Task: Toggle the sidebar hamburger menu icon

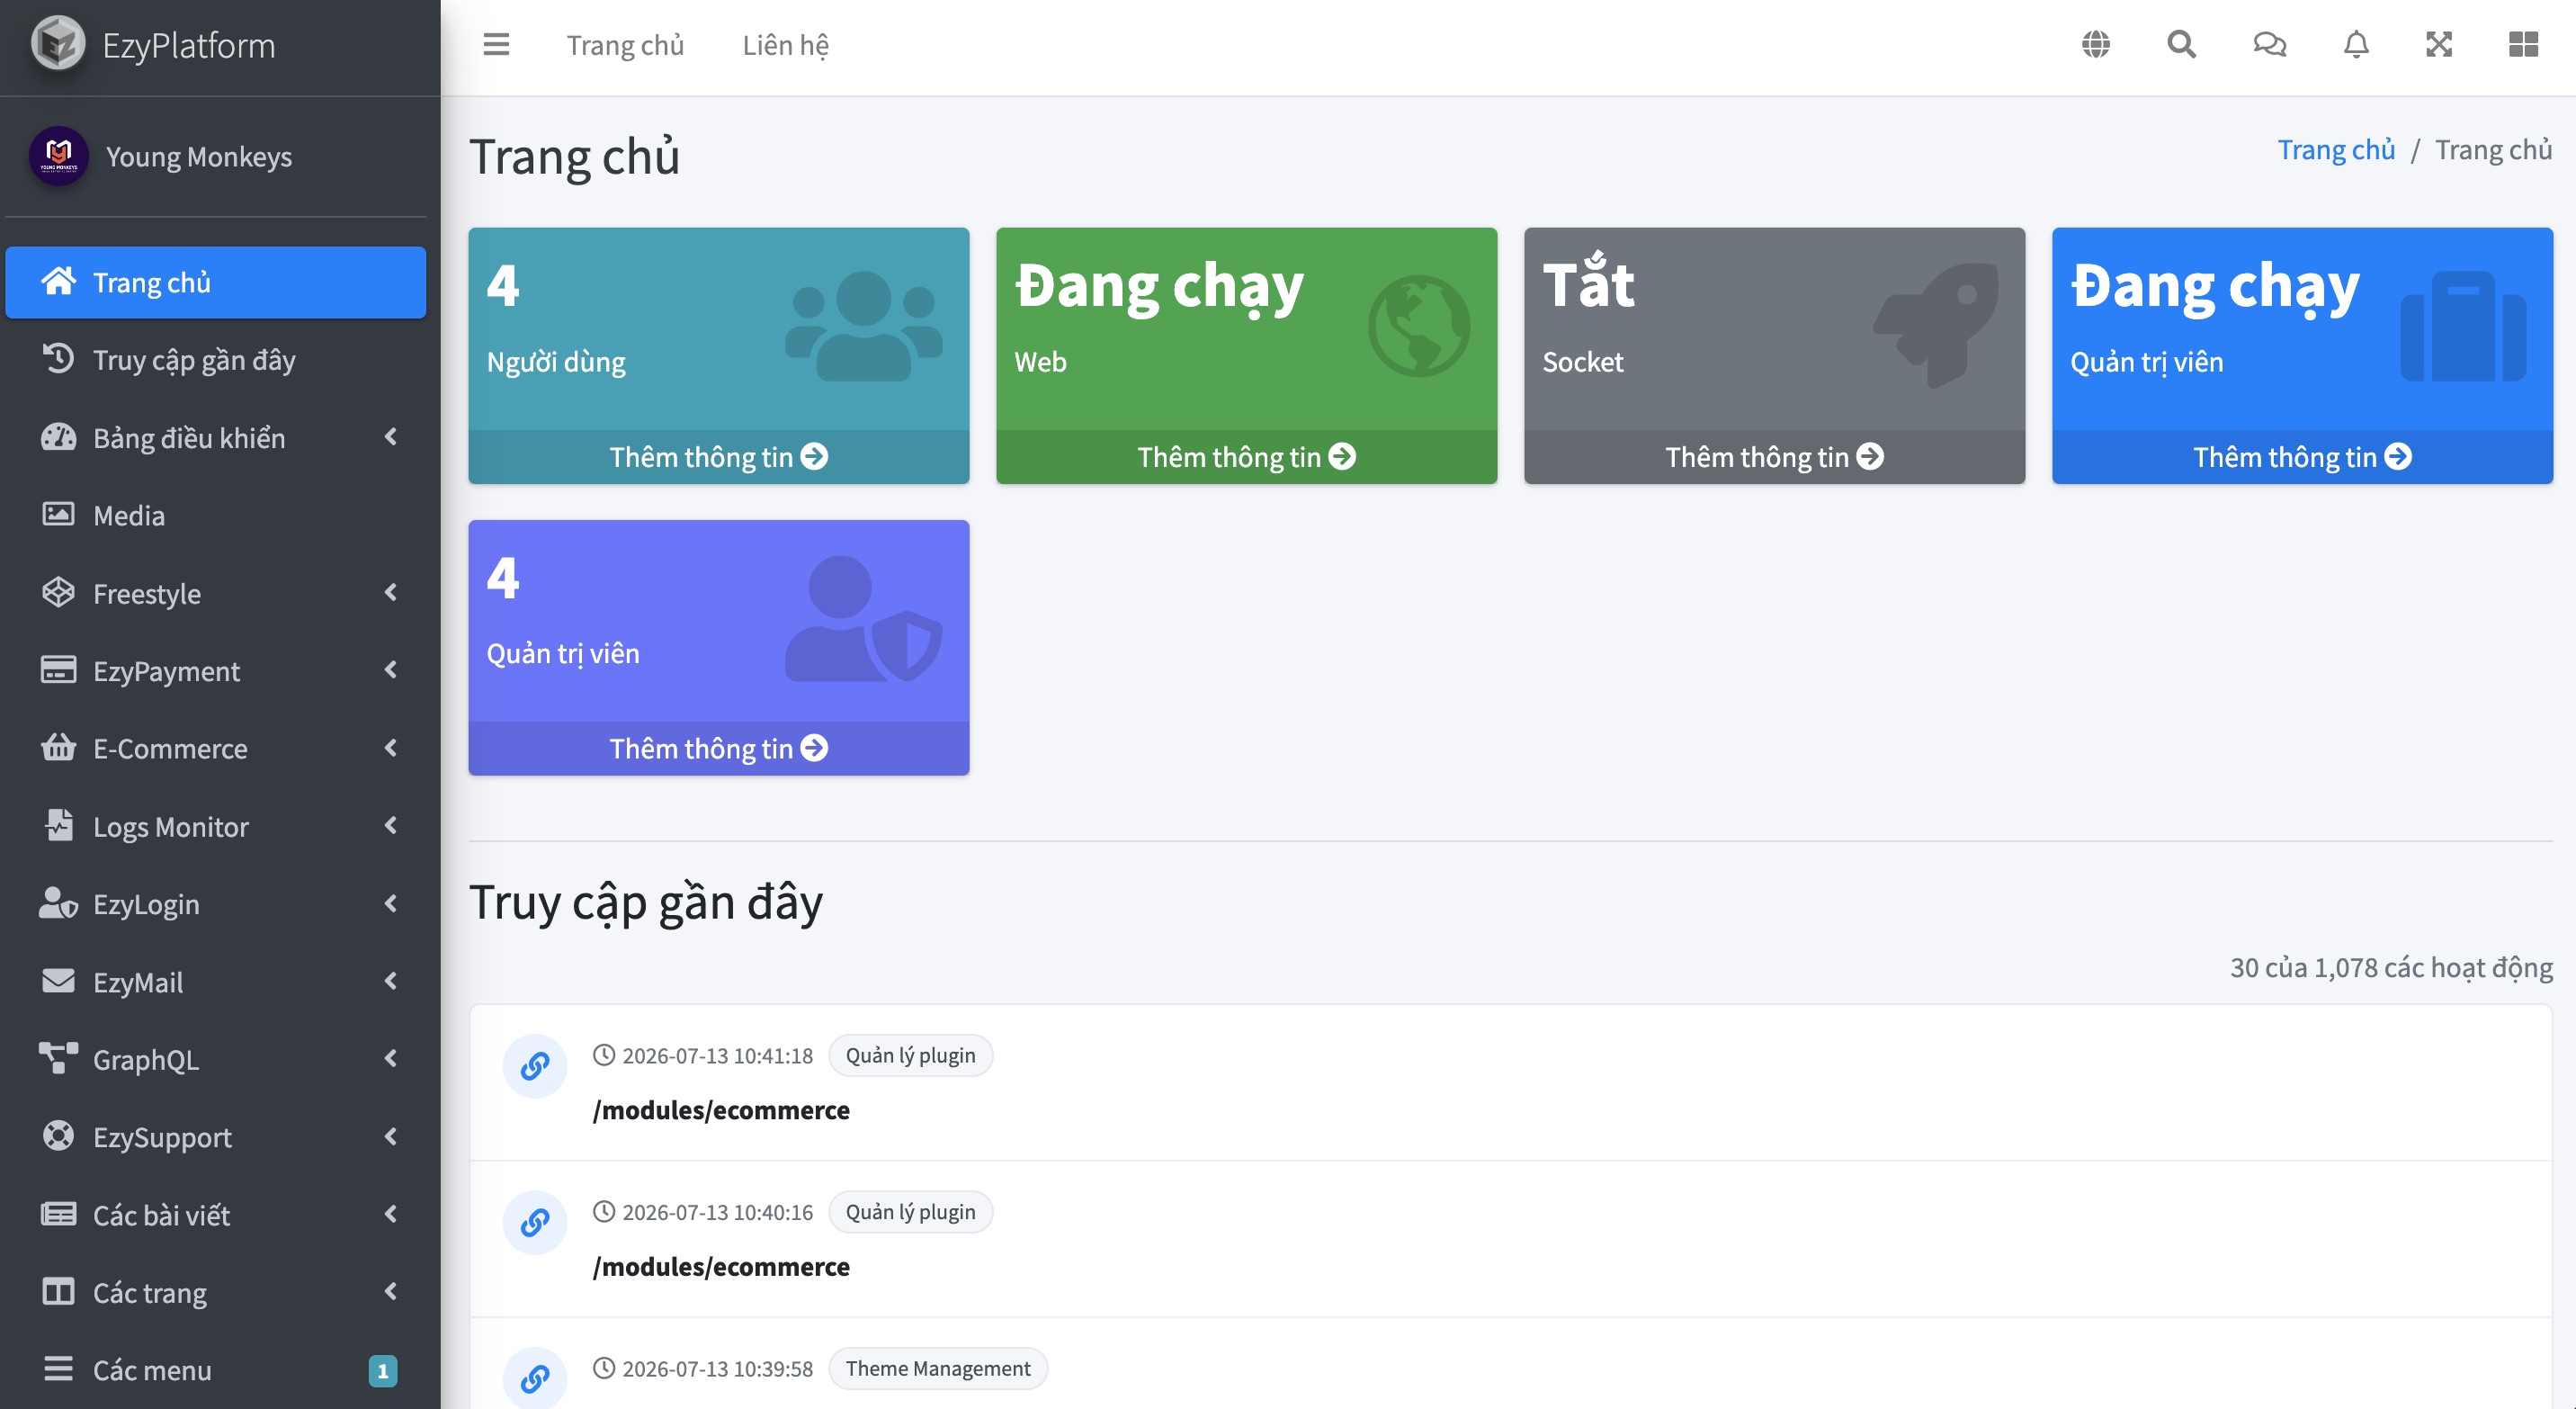Action: (x=496, y=45)
